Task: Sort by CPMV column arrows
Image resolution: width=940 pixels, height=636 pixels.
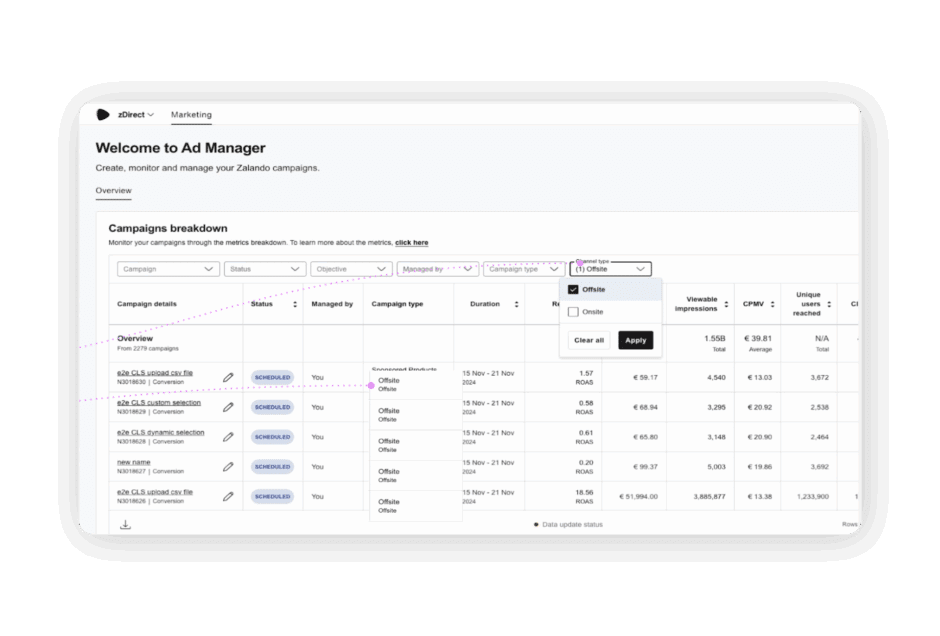Action: click(772, 305)
